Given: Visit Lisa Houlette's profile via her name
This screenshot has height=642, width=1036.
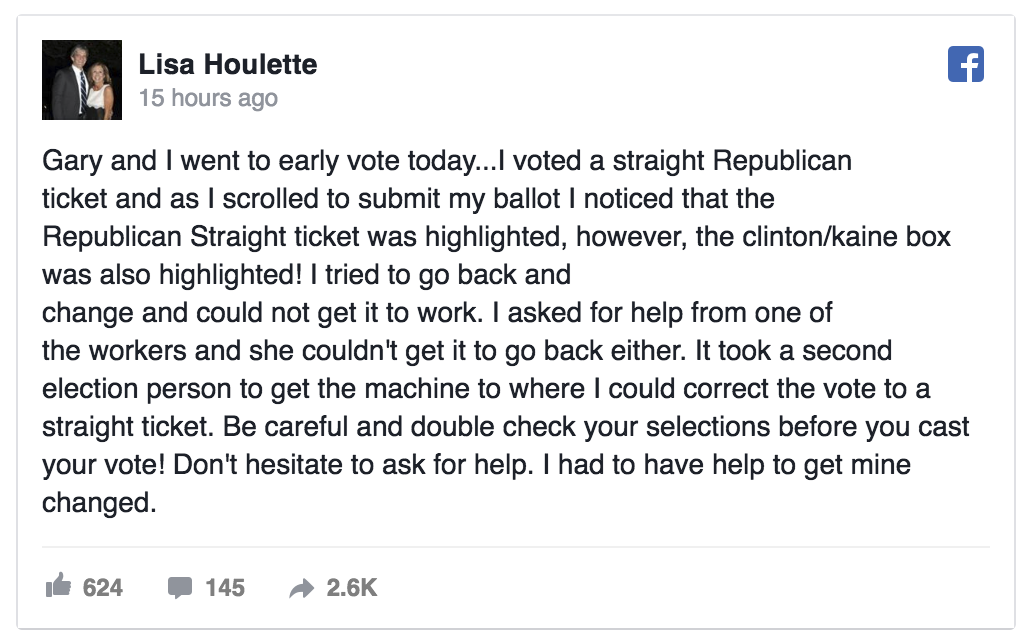Looking at the screenshot, I should point(228,65).
